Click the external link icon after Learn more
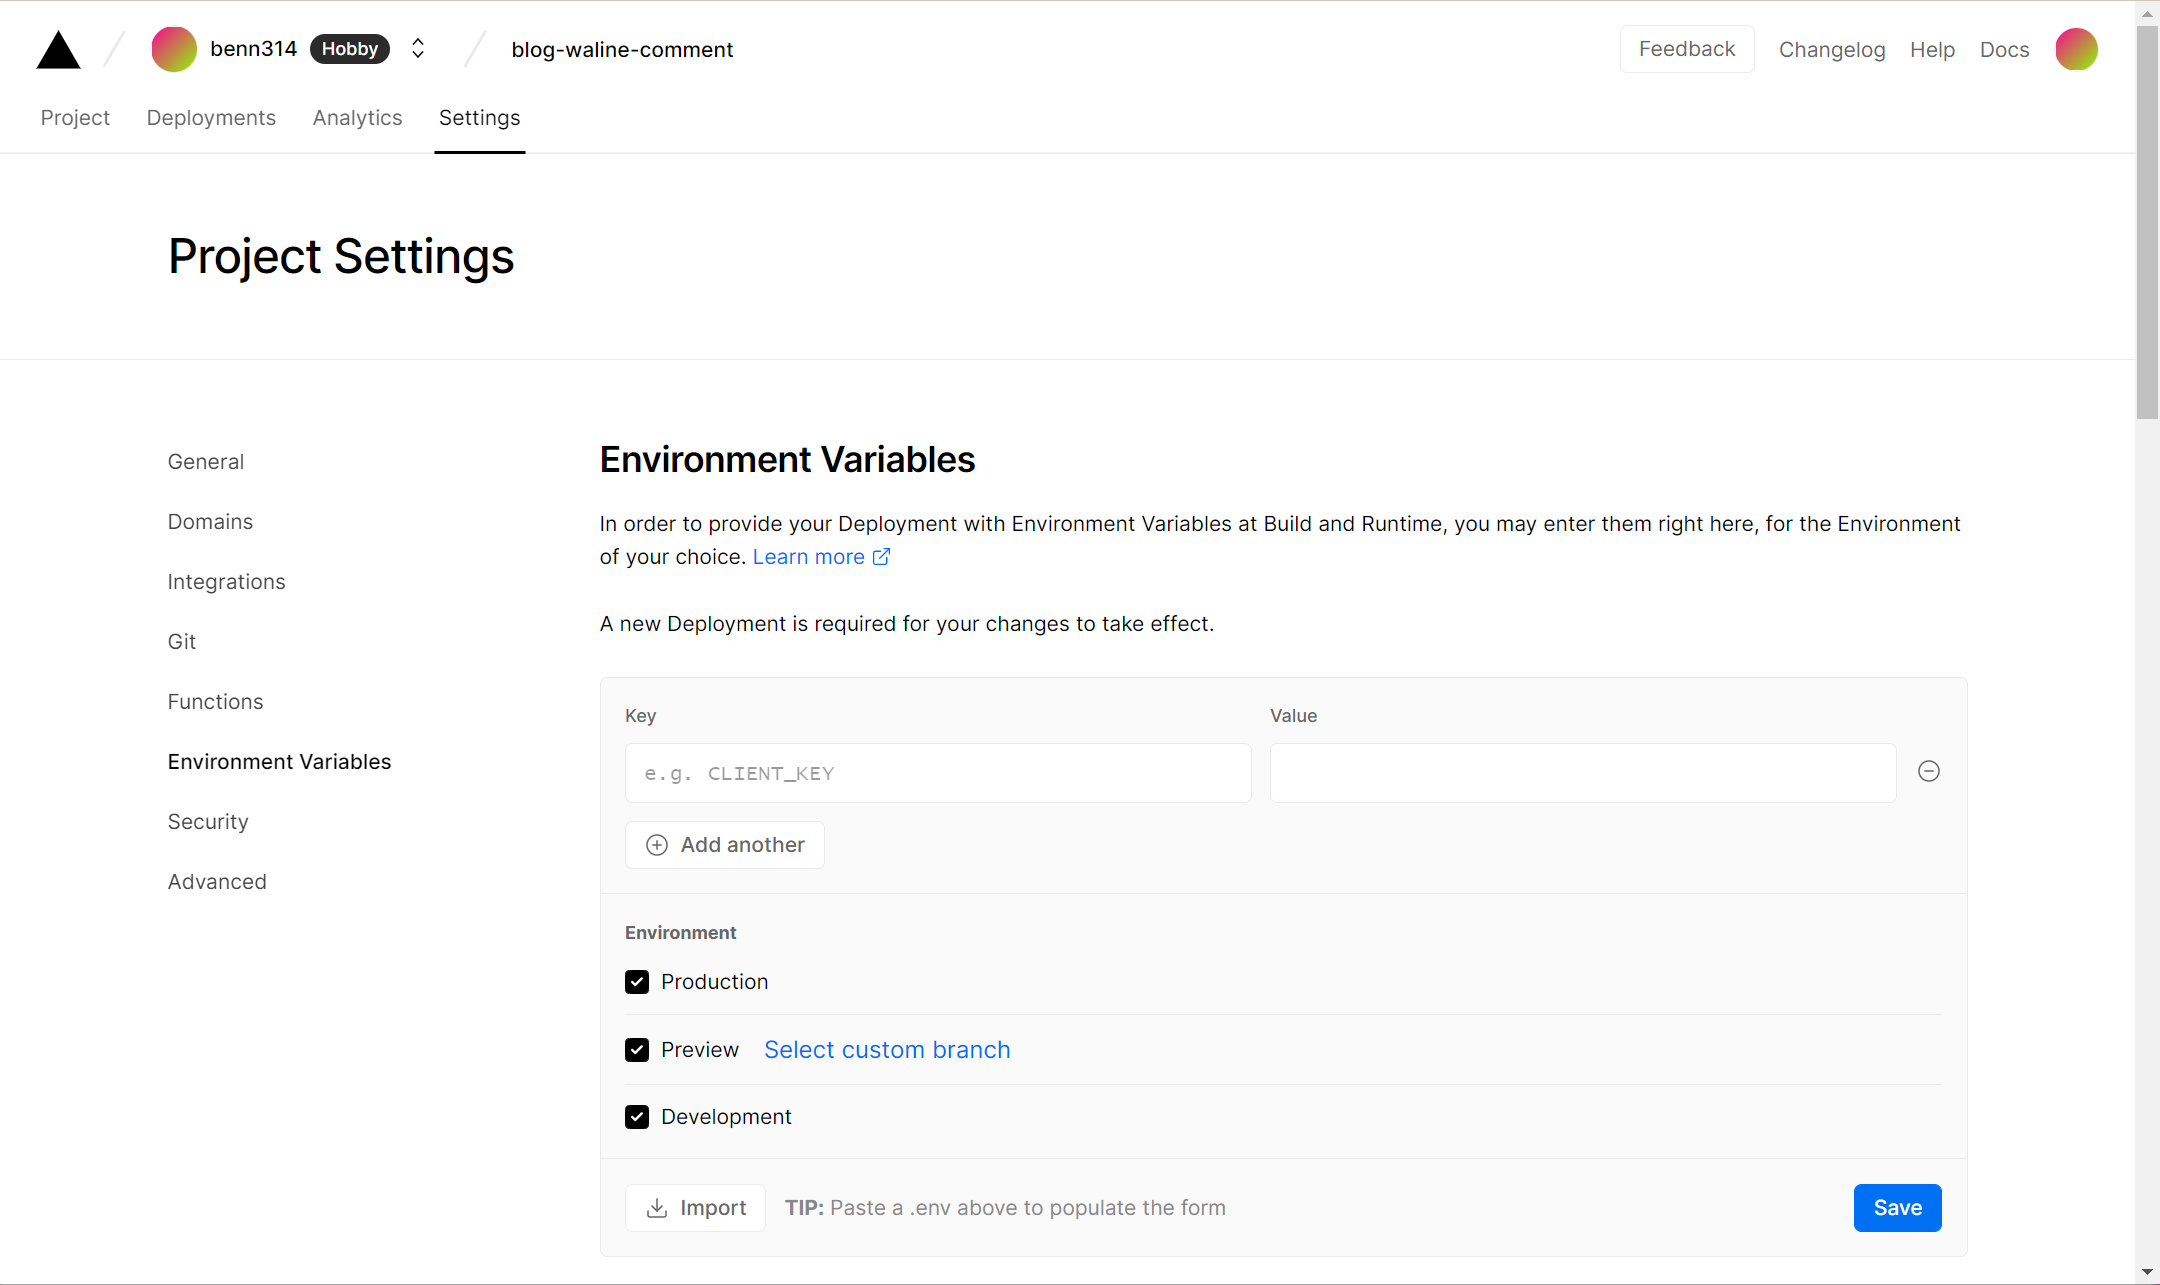This screenshot has width=2160, height=1285. point(881,557)
